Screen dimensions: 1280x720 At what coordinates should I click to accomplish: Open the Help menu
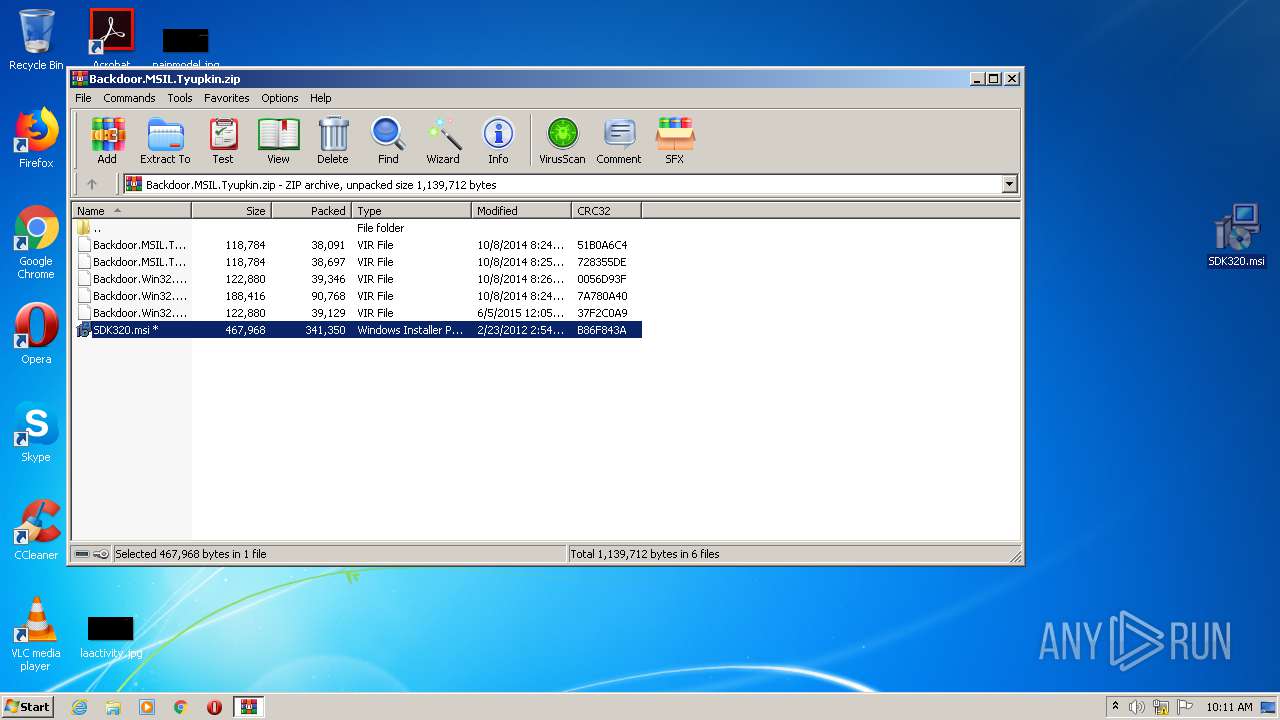[x=320, y=98]
